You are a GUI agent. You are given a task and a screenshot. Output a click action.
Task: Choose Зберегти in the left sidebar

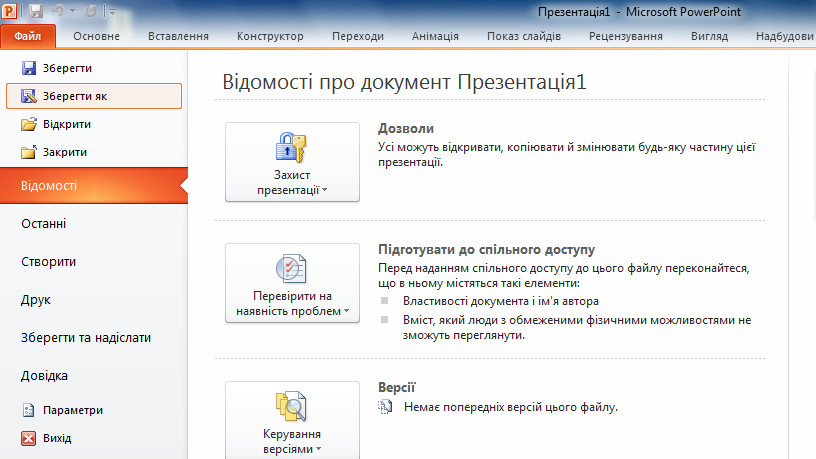pos(66,67)
